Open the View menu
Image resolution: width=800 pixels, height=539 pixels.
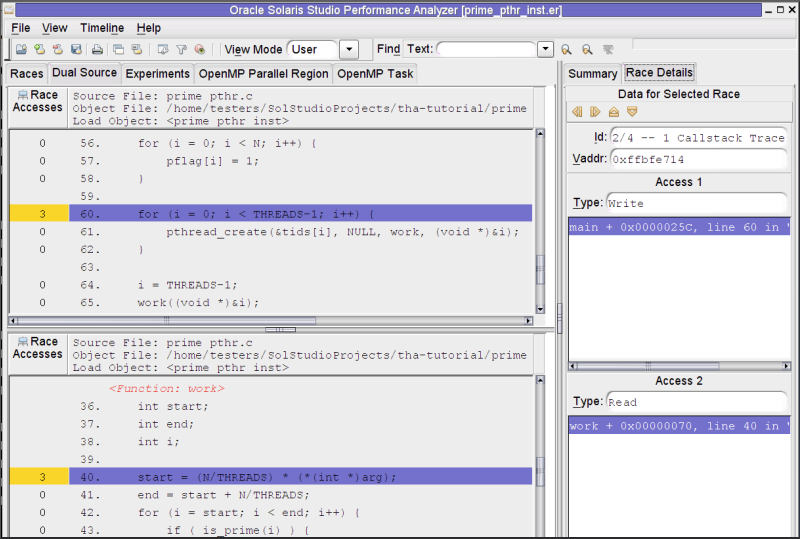tap(55, 28)
